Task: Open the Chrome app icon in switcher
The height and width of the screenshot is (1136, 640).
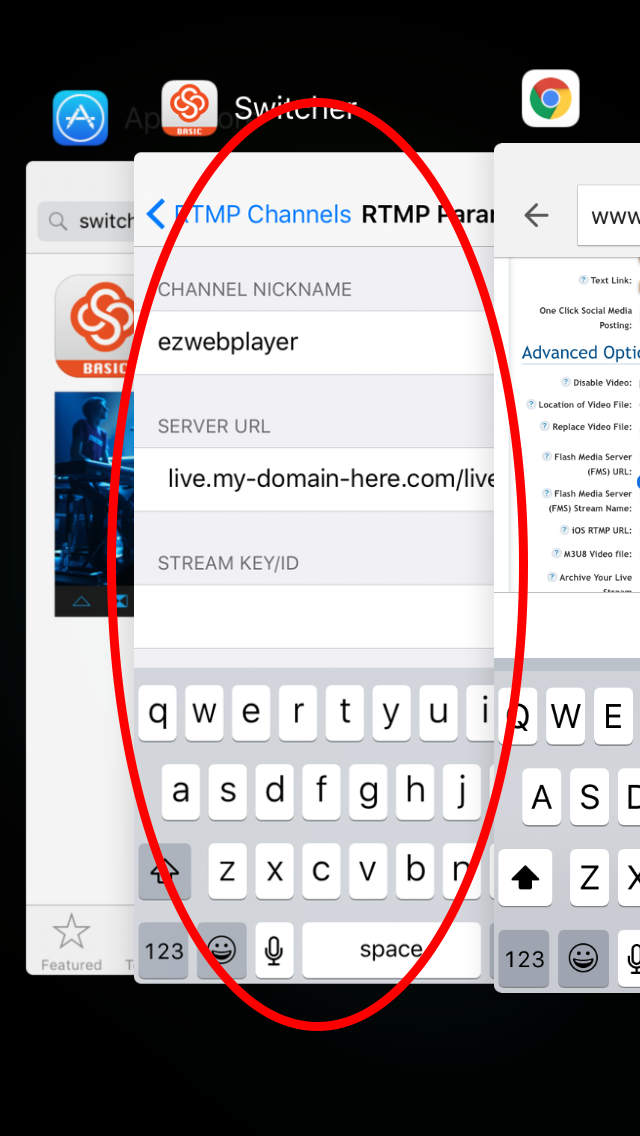Action: click(551, 99)
